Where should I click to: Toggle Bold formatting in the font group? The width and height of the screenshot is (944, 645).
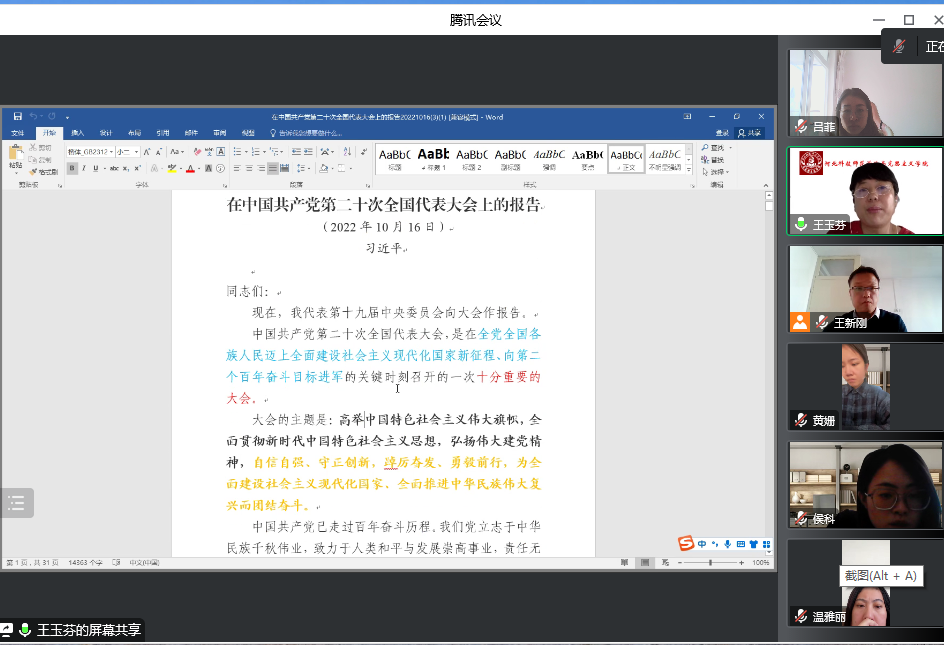(x=72, y=168)
